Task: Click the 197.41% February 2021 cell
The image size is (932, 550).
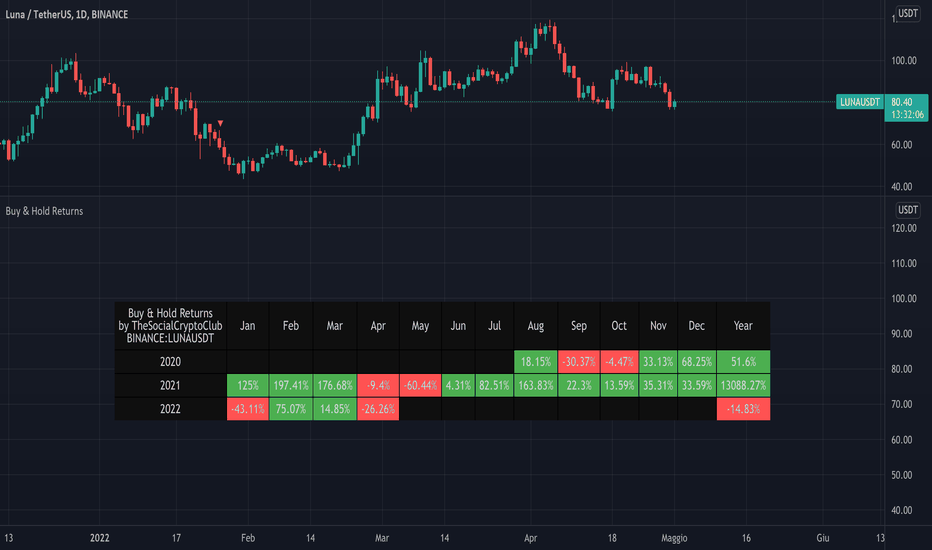Action: 291,385
